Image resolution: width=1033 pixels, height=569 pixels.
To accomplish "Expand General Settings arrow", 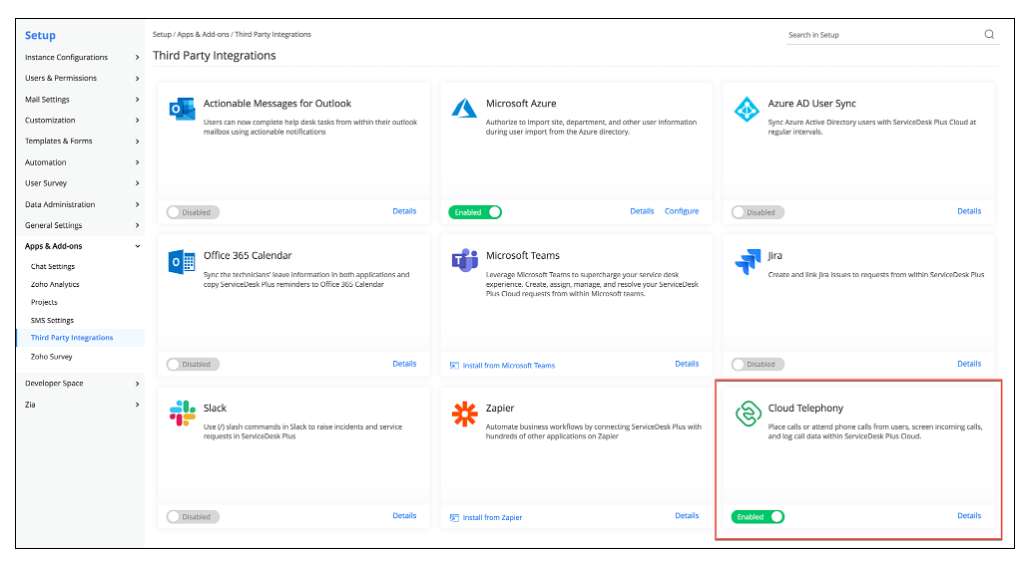I will point(137,225).
